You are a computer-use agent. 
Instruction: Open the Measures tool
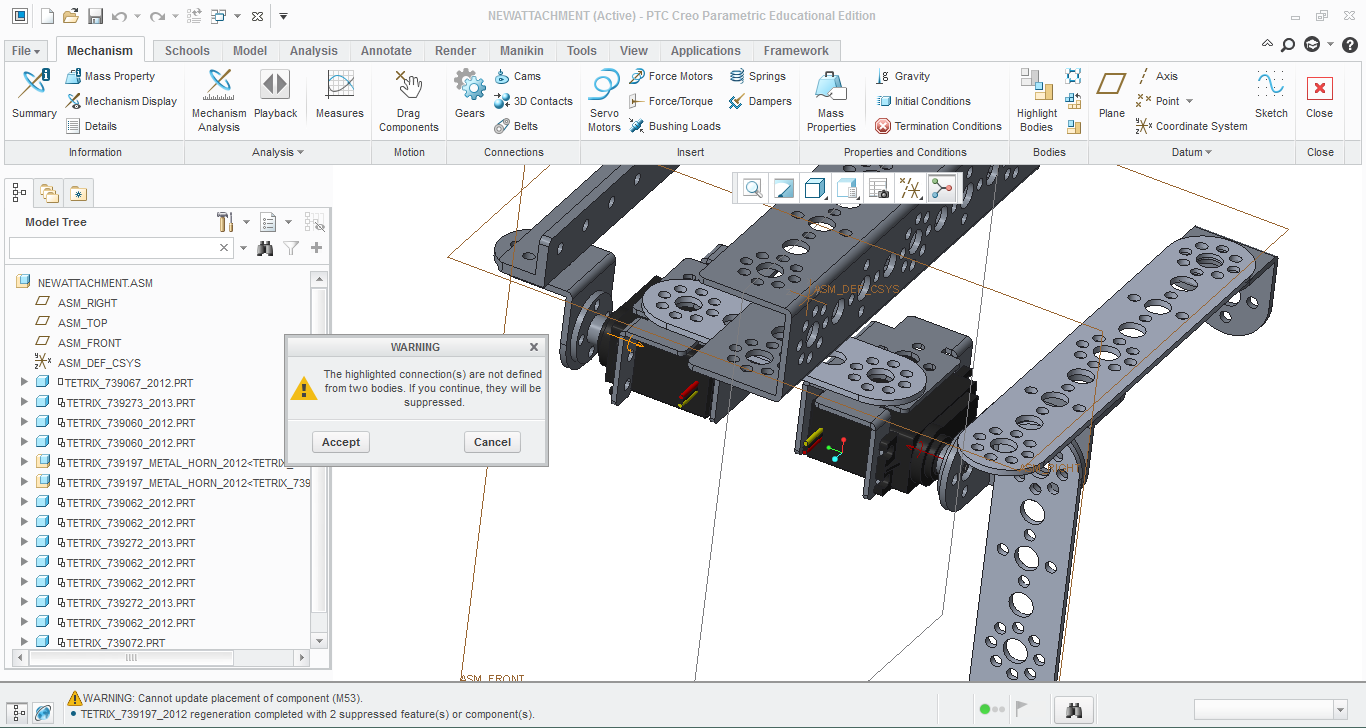[340, 94]
